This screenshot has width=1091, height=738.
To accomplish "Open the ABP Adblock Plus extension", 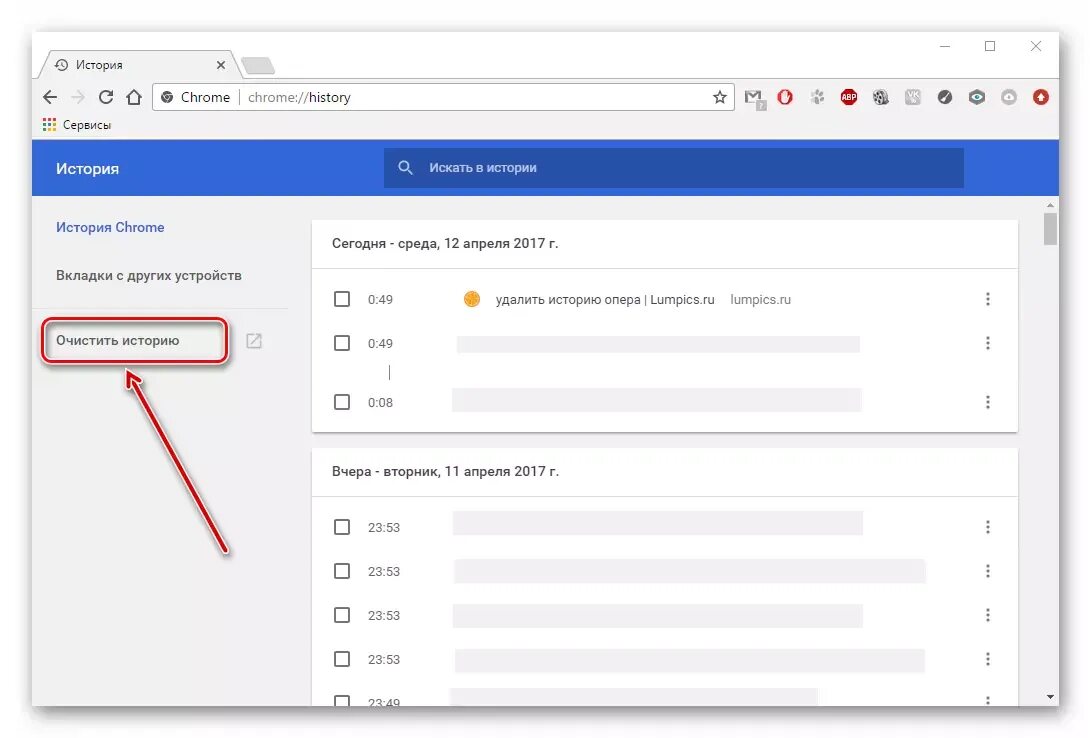I will coord(849,97).
